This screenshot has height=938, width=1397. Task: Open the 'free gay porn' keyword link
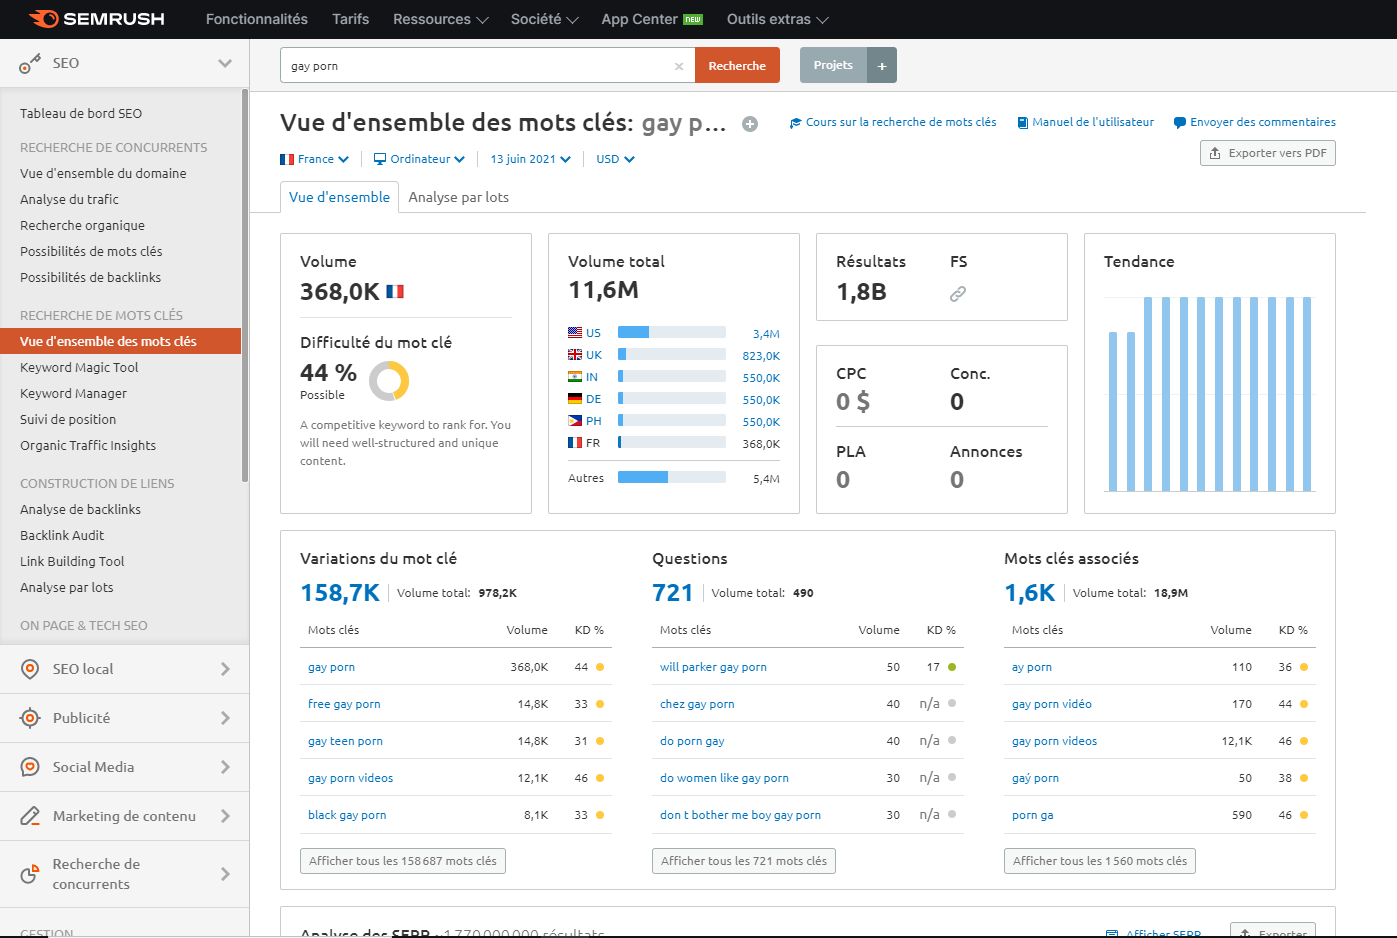[x=344, y=704]
